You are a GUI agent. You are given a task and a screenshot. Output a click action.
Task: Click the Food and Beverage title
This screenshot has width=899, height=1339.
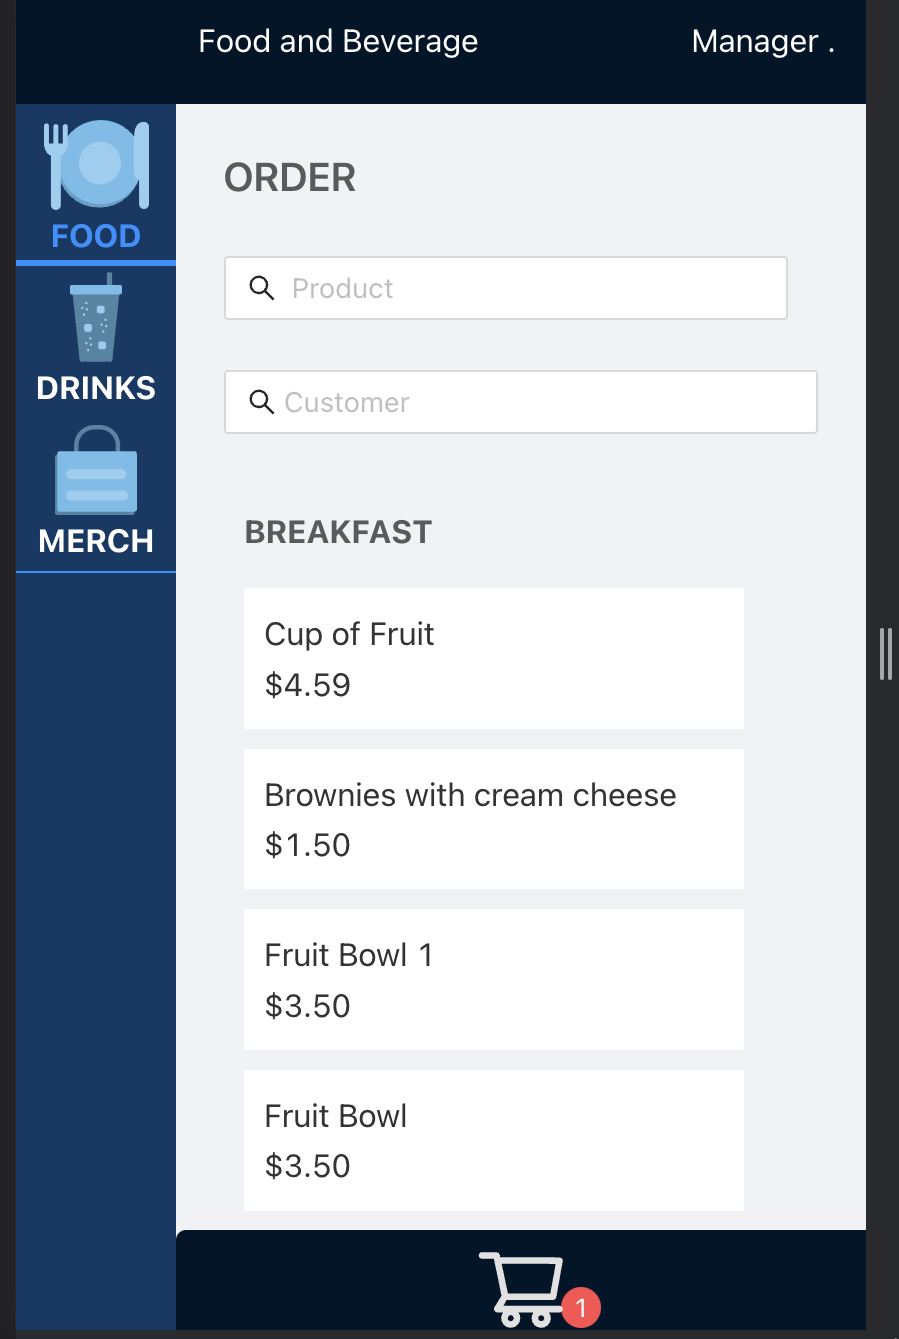coord(338,42)
